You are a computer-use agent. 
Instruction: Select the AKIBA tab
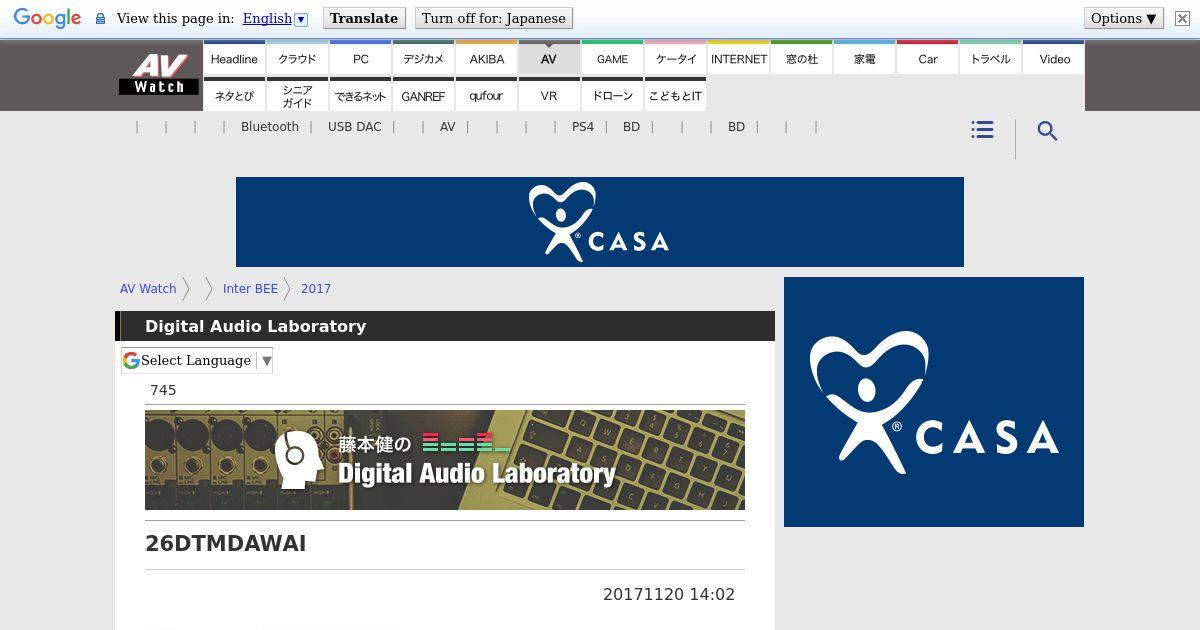coord(486,58)
